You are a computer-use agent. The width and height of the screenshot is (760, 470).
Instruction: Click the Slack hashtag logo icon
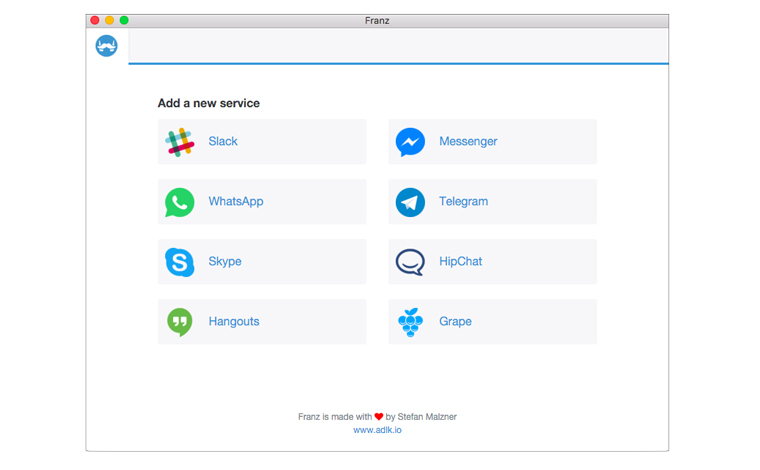[179, 142]
